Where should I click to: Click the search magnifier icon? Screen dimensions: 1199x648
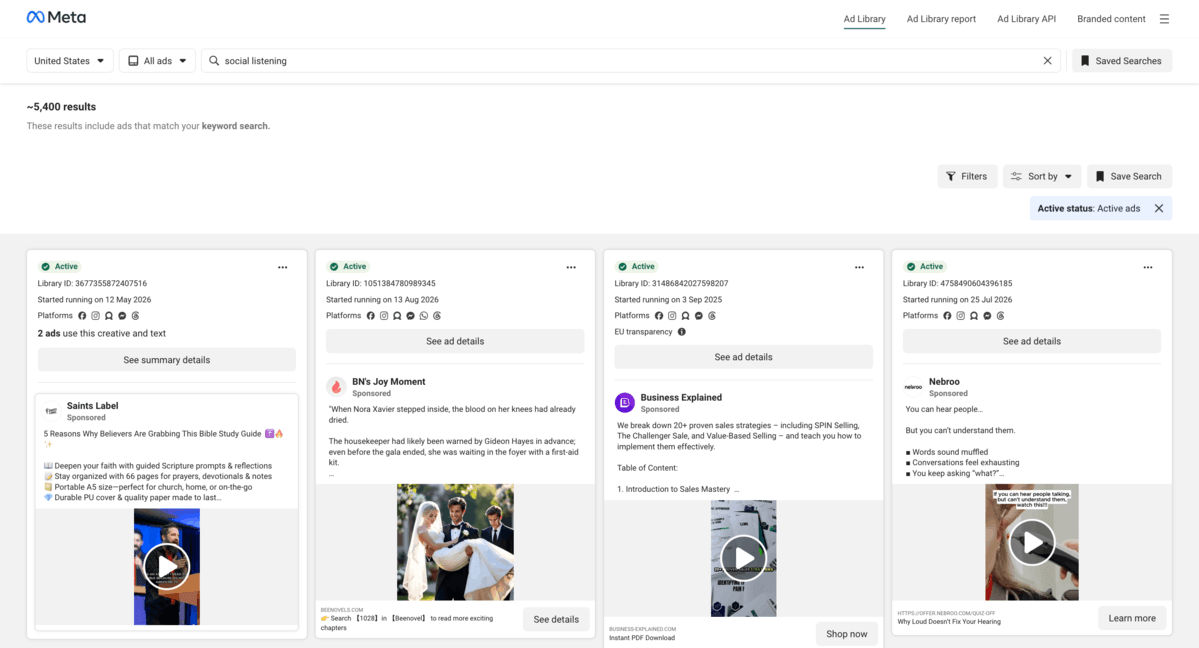[214, 60]
